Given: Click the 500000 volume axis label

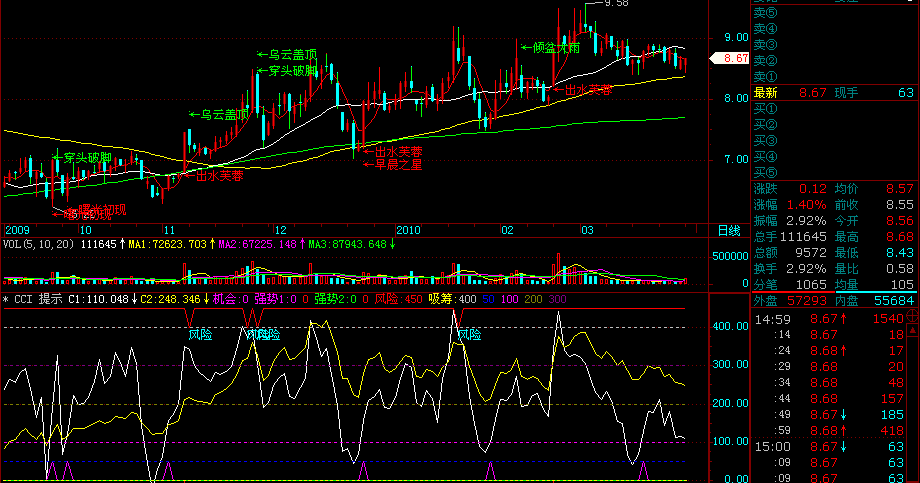Looking at the screenshot, I should (730, 256).
